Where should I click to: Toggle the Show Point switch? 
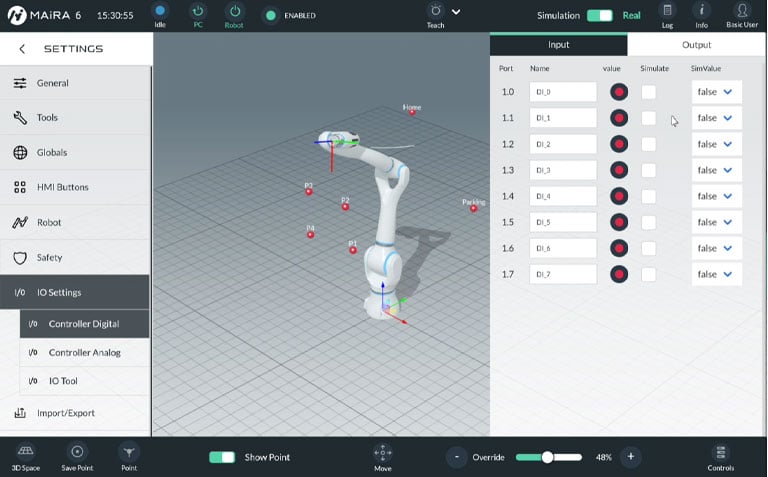pyautogui.click(x=222, y=457)
